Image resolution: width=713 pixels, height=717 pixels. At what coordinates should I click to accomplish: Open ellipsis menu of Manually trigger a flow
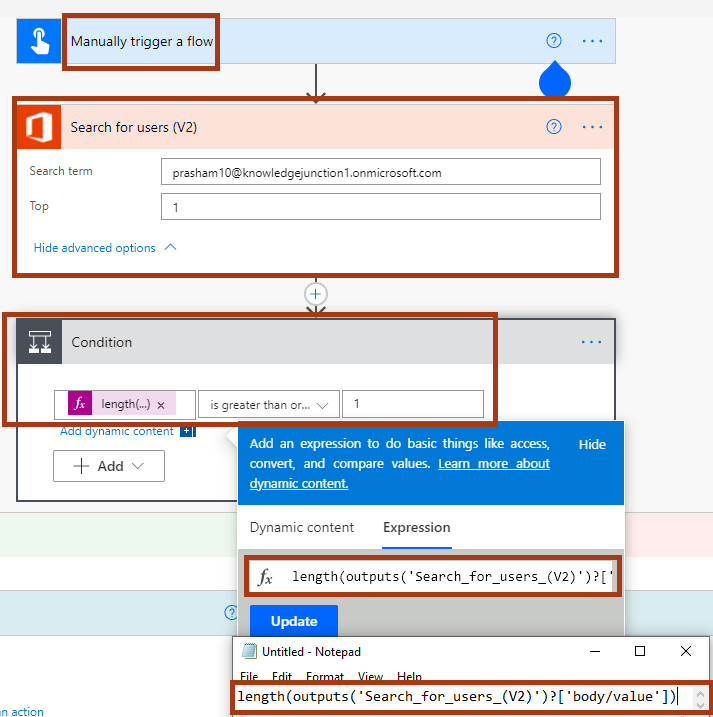[x=592, y=41]
